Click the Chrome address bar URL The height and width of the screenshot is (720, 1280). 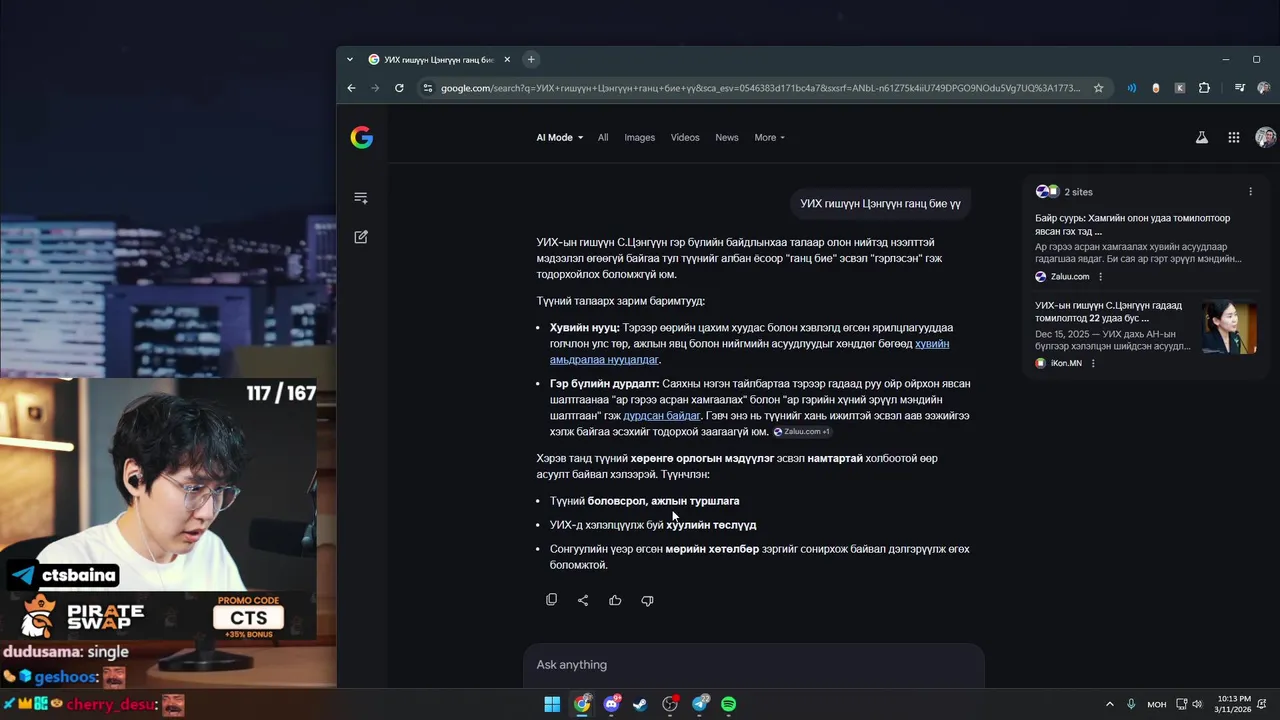tap(760, 88)
